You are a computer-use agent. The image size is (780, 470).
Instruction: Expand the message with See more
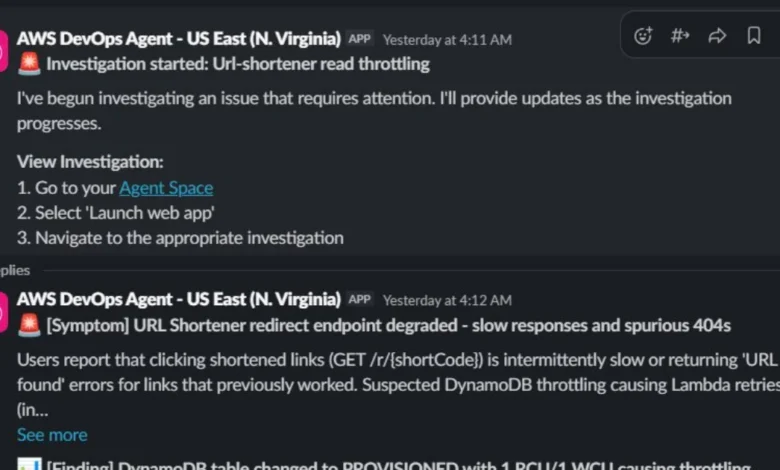(52, 434)
